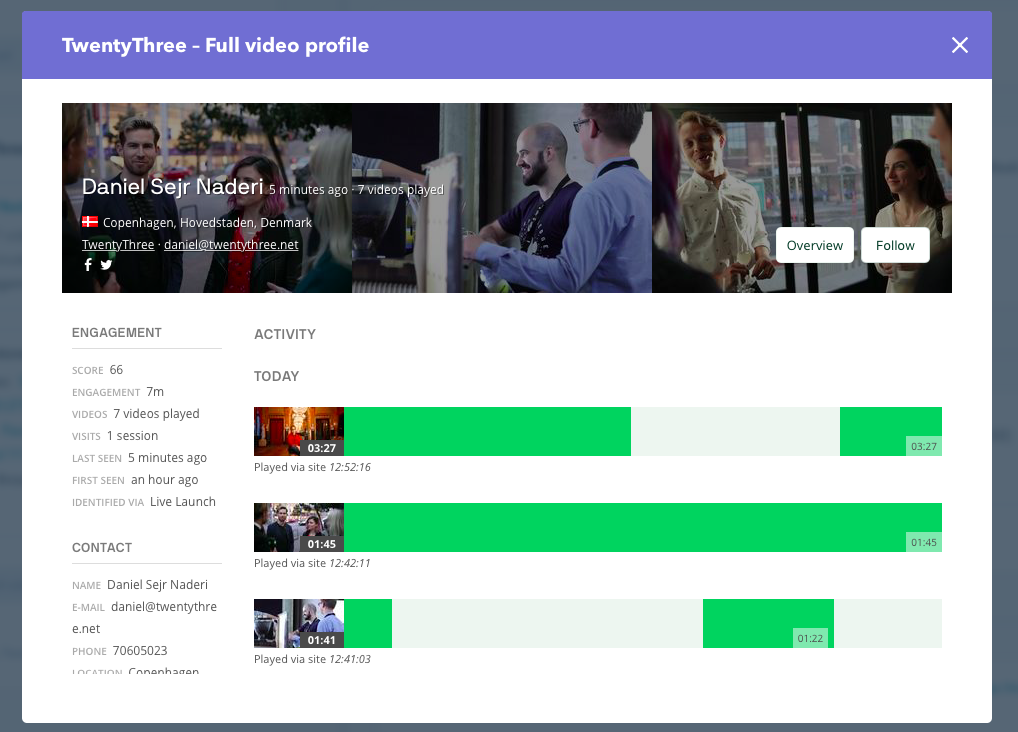
Task: Click the ACTIVITY section heading
Action: tap(285, 334)
